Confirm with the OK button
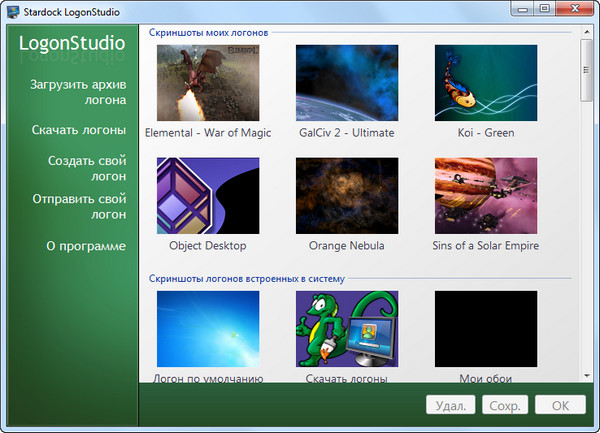 pos(560,405)
